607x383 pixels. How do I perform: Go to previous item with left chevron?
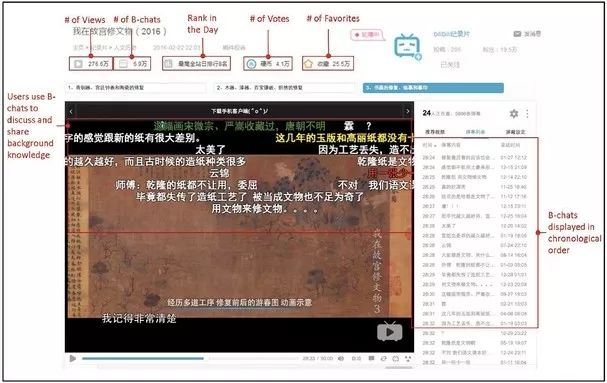coord(71,112)
